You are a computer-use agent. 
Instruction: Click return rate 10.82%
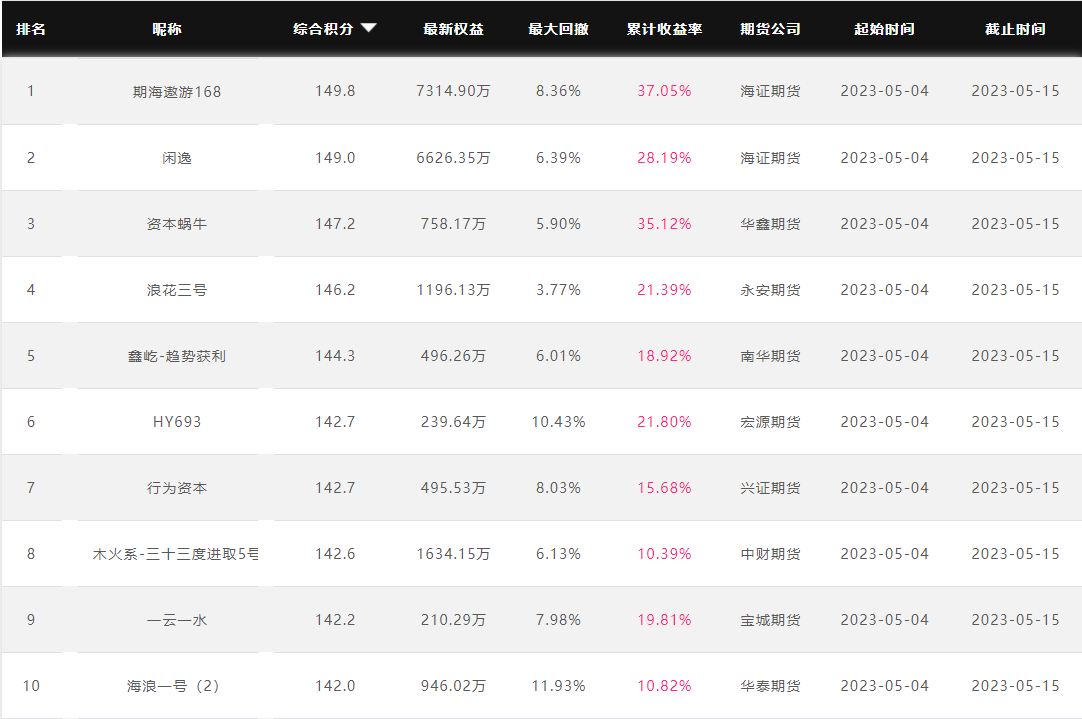pyautogui.click(x=664, y=686)
